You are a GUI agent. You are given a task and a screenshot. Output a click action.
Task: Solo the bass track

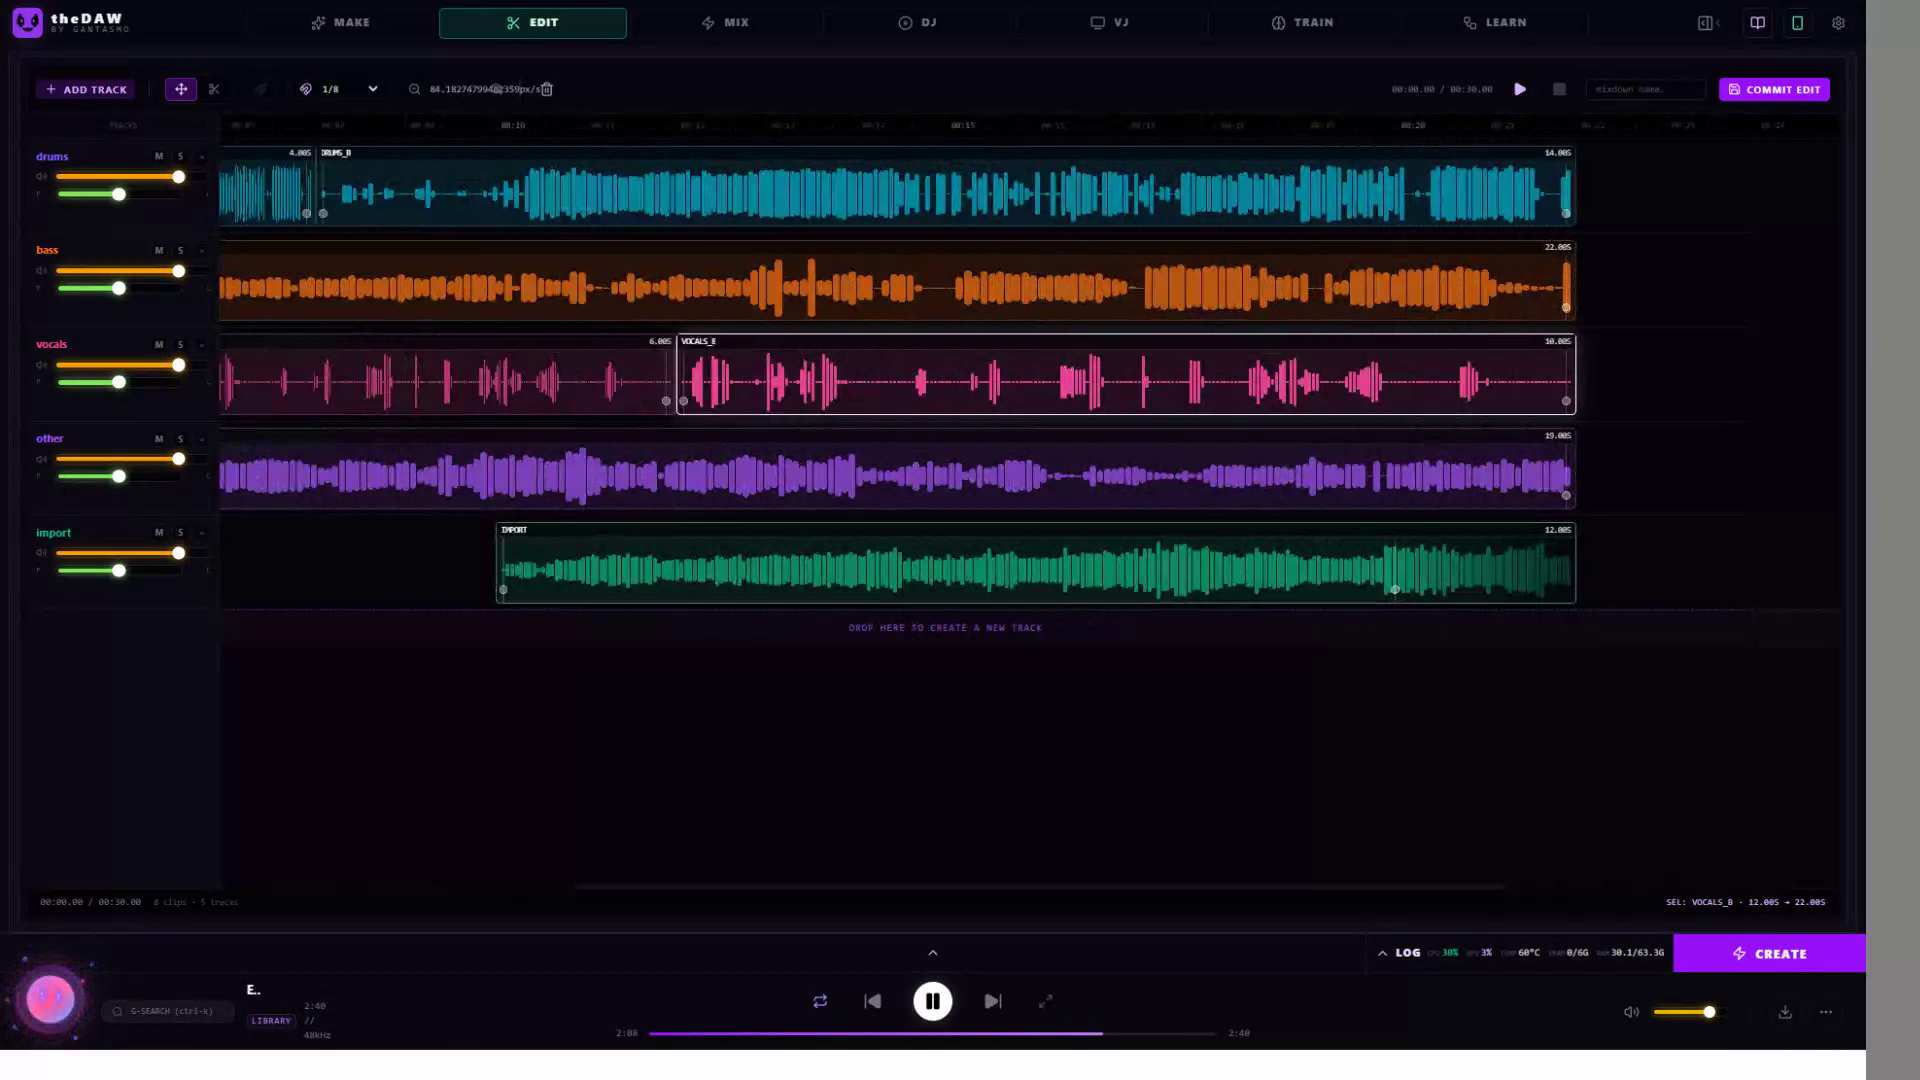(x=180, y=250)
